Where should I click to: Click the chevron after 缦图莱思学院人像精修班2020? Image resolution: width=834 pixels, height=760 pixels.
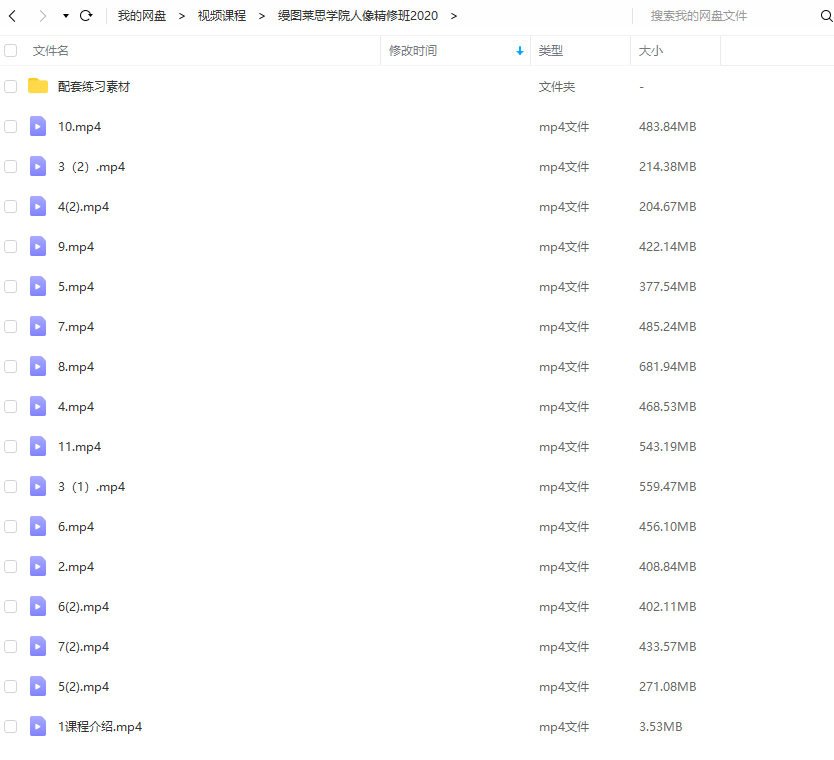pos(453,15)
